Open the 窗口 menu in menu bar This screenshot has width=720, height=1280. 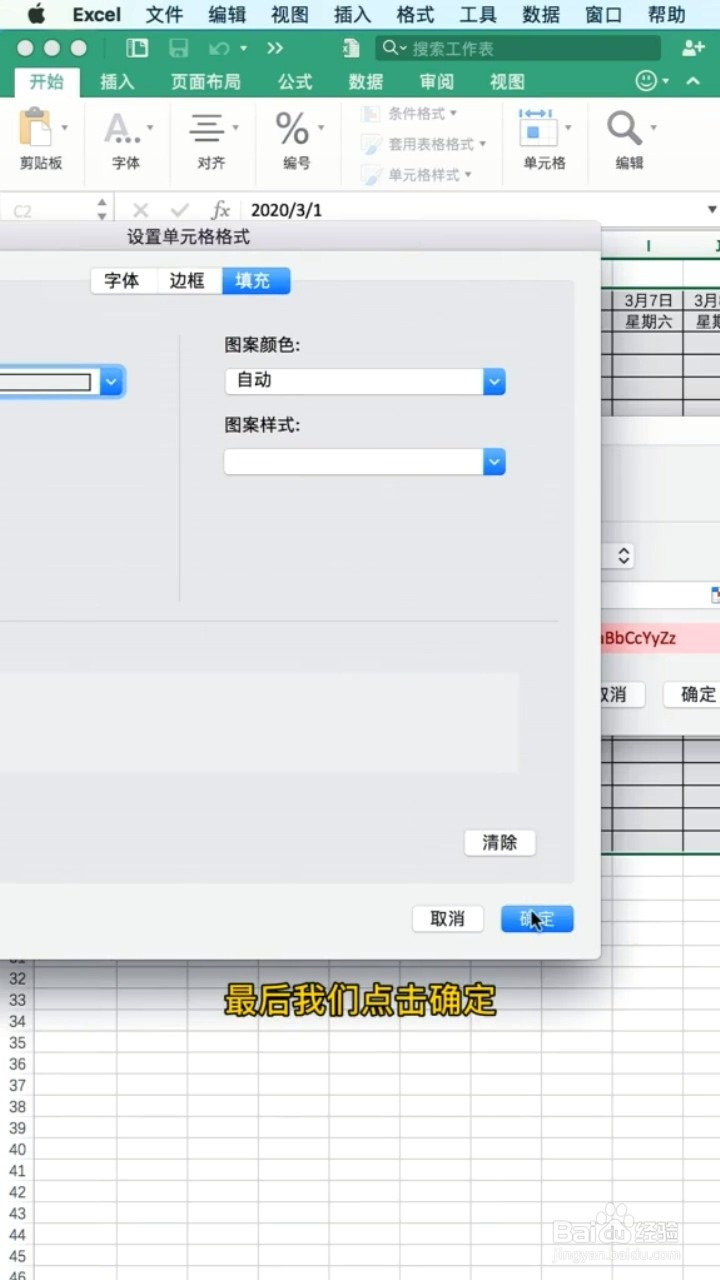[604, 15]
